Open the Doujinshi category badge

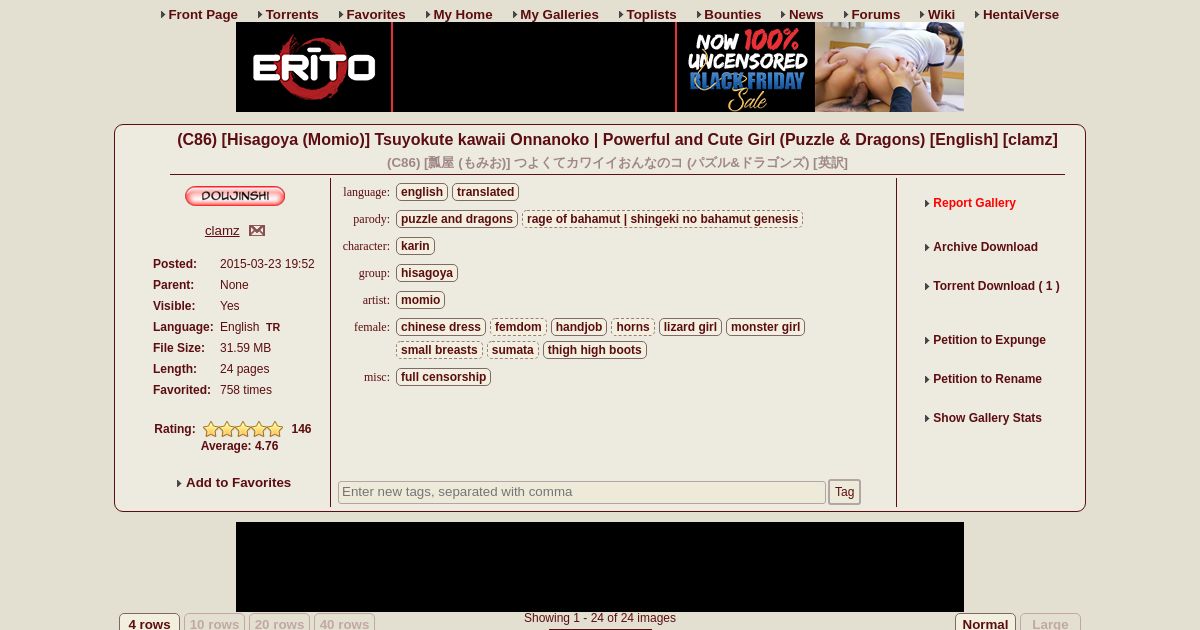pos(235,196)
